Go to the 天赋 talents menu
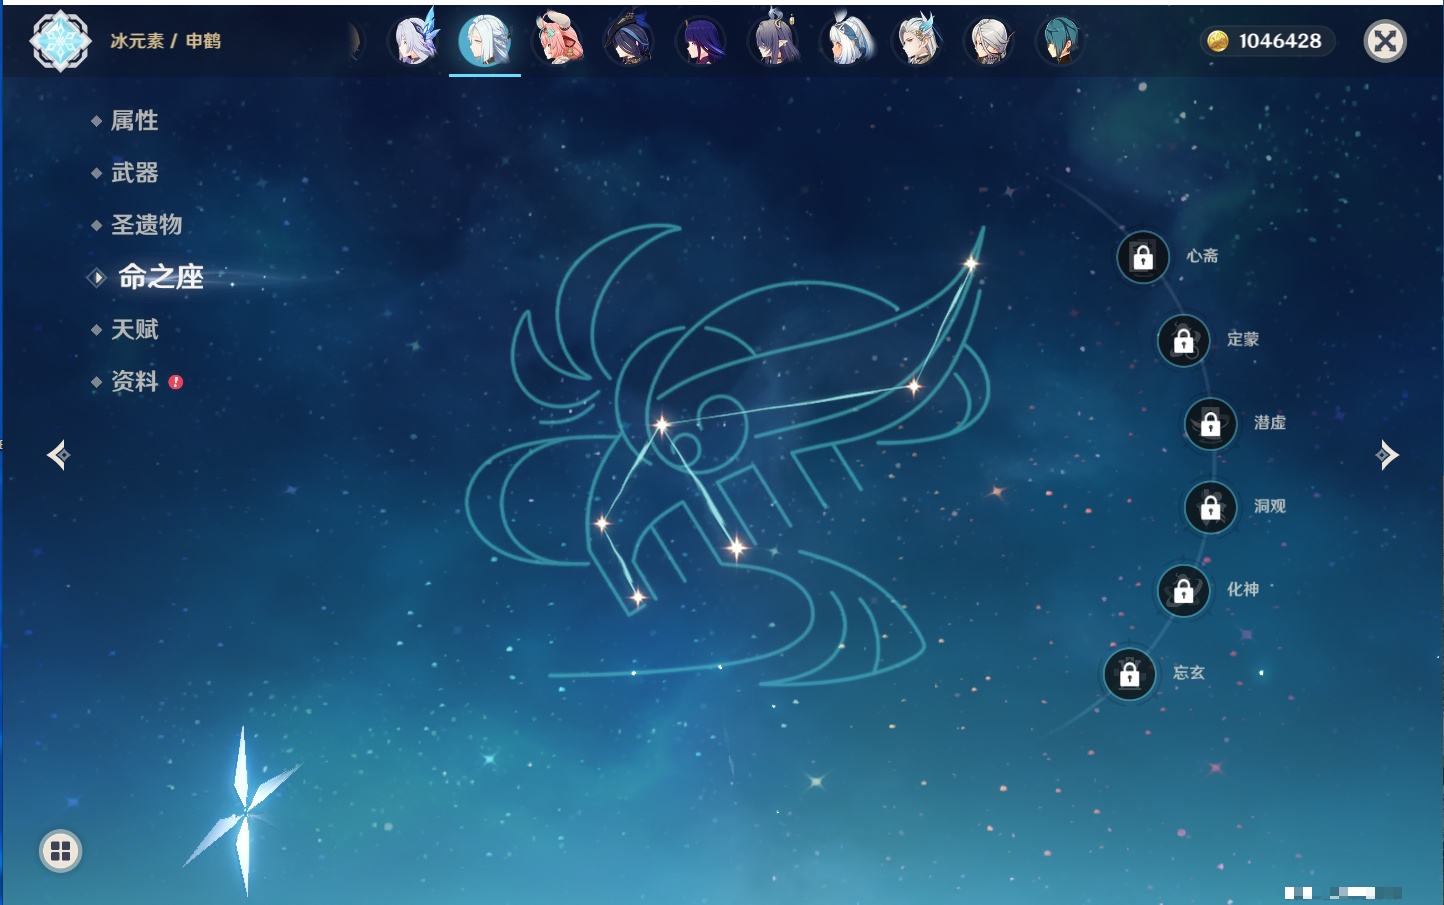 (x=134, y=329)
